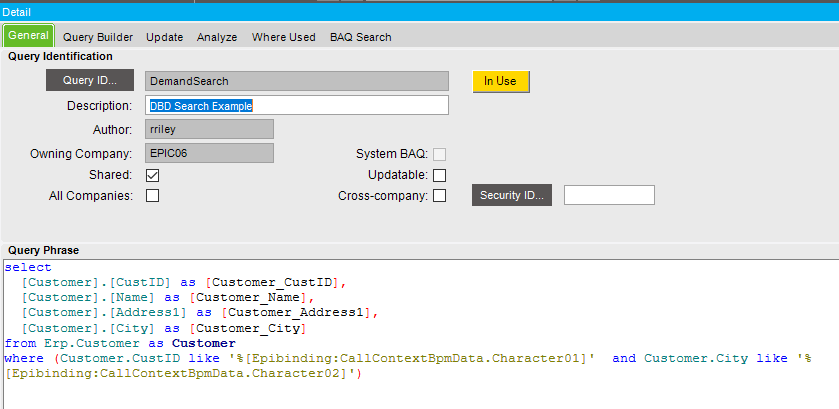Enable the All Companies checkbox
839x409 pixels.
tap(153, 196)
